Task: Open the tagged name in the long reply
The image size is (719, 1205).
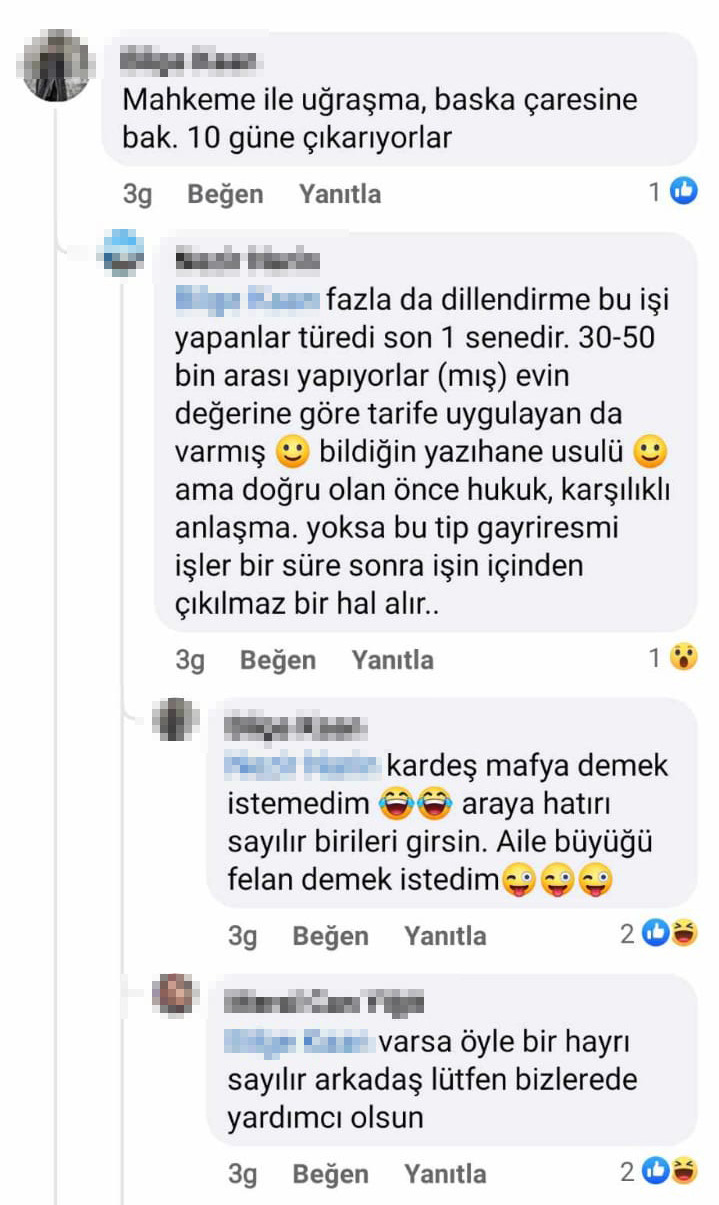Action: coord(248,298)
